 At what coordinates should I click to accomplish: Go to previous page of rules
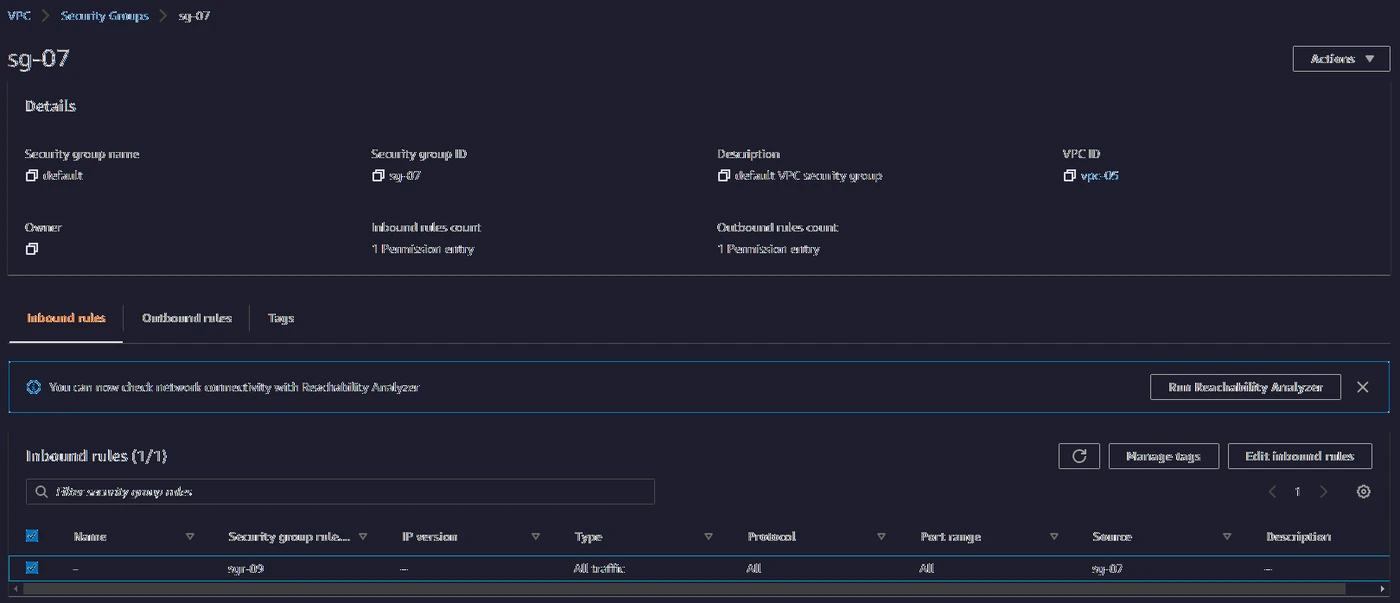tap(1272, 491)
